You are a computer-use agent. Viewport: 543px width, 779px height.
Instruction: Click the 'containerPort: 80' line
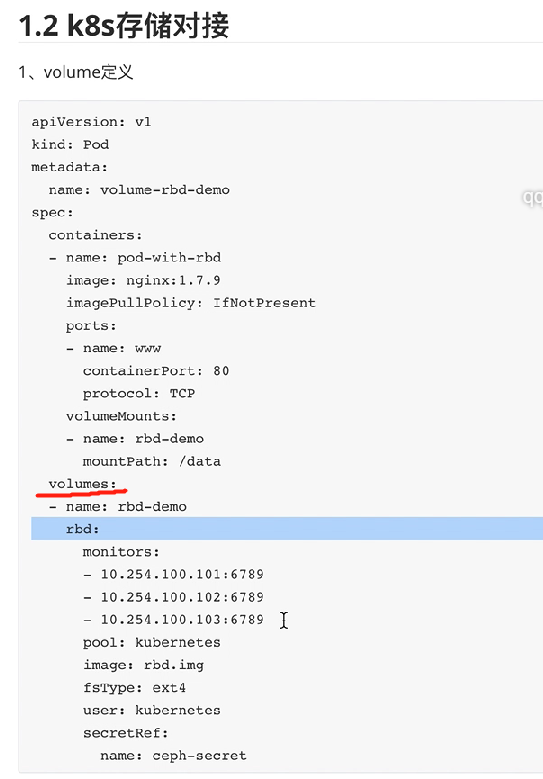(156, 371)
